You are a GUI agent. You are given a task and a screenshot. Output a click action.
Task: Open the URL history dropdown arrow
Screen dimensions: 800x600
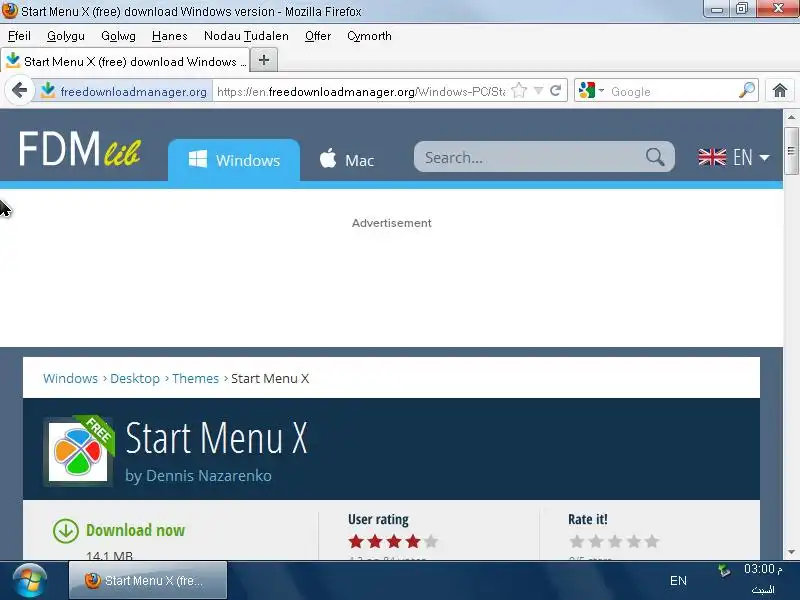pos(538,91)
